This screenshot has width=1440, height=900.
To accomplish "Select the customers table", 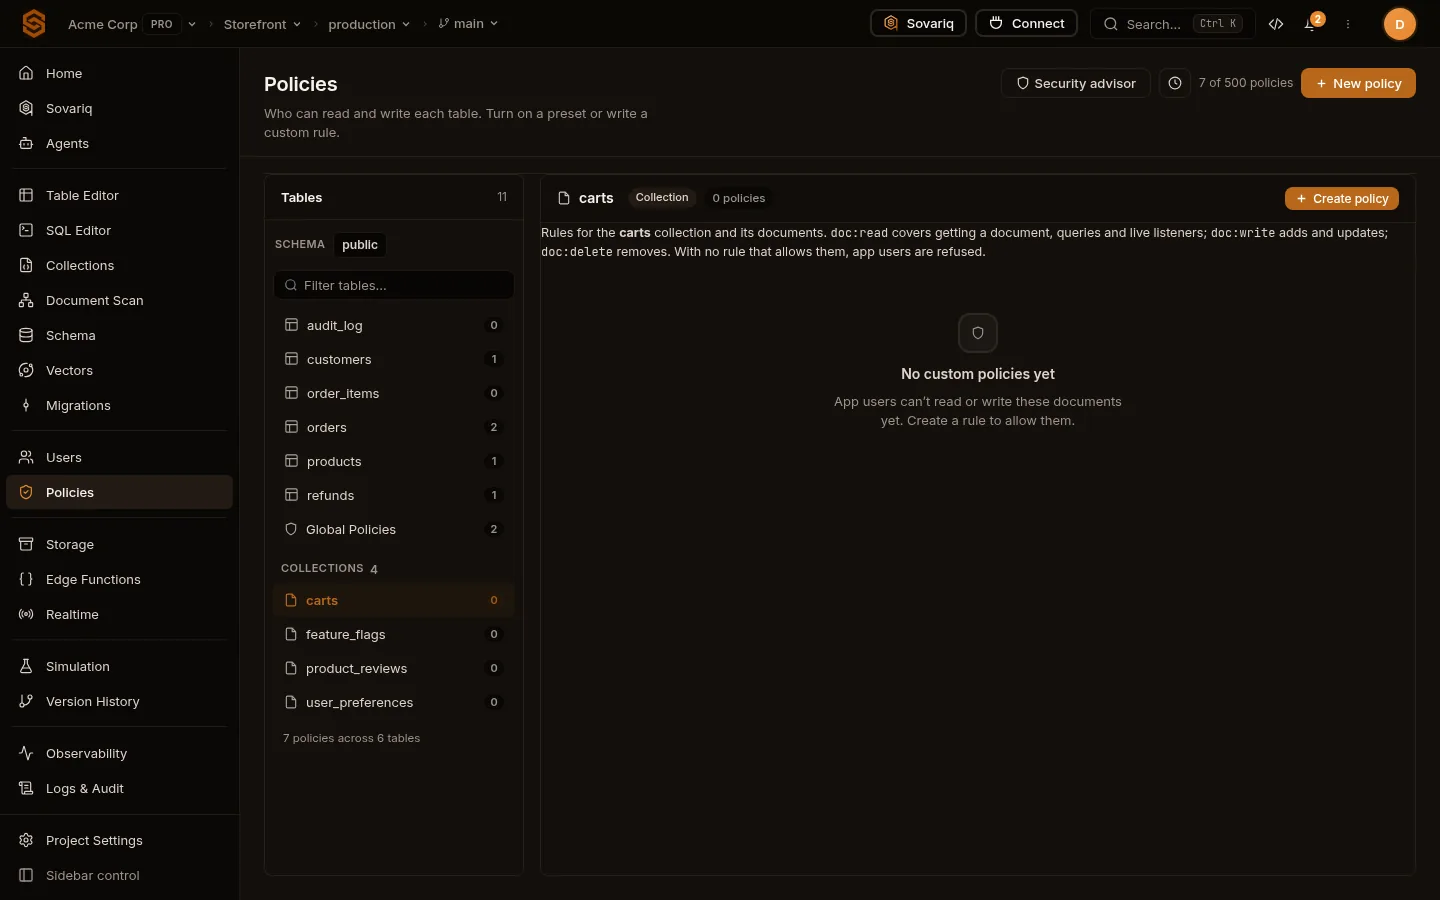I will [394, 359].
